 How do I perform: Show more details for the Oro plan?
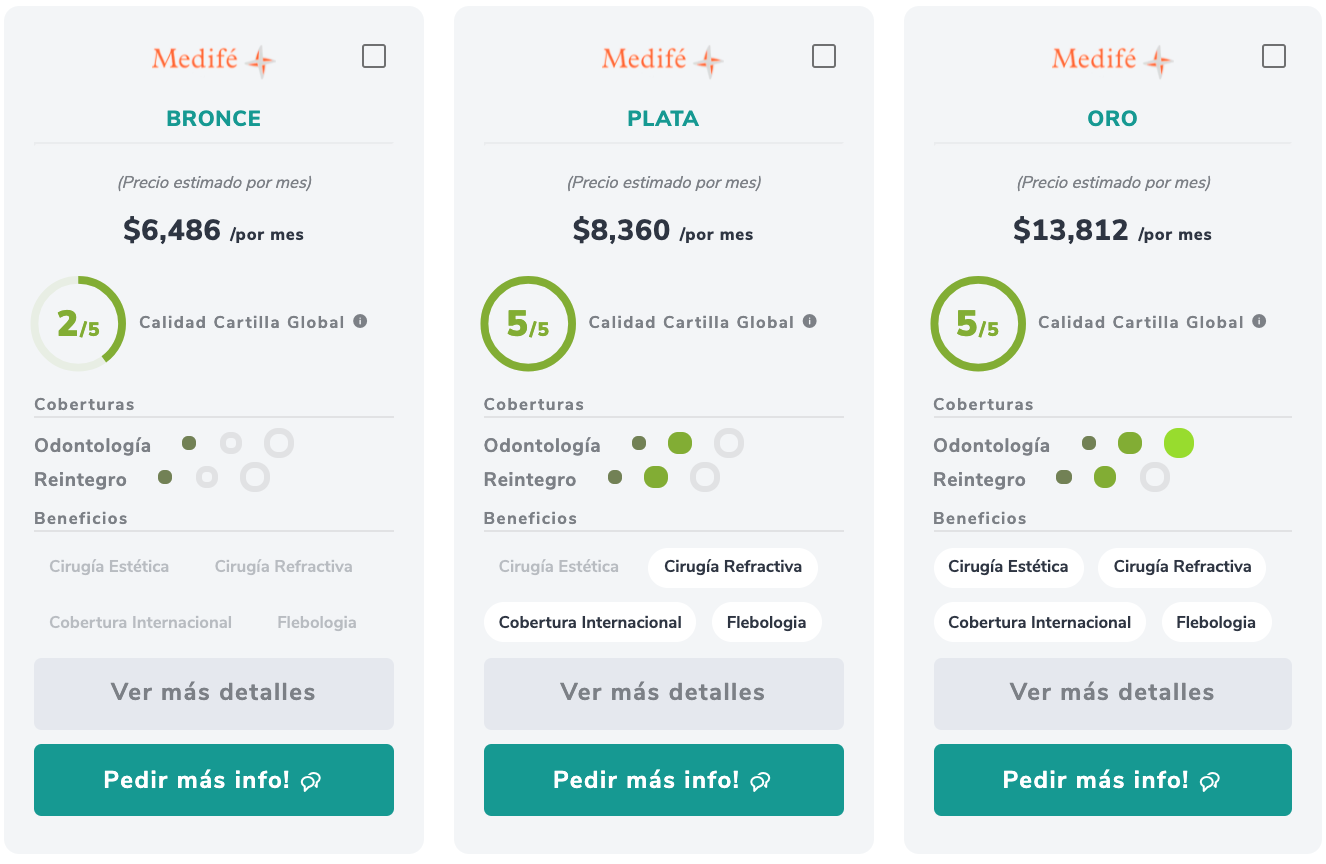(x=1112, y=693)
